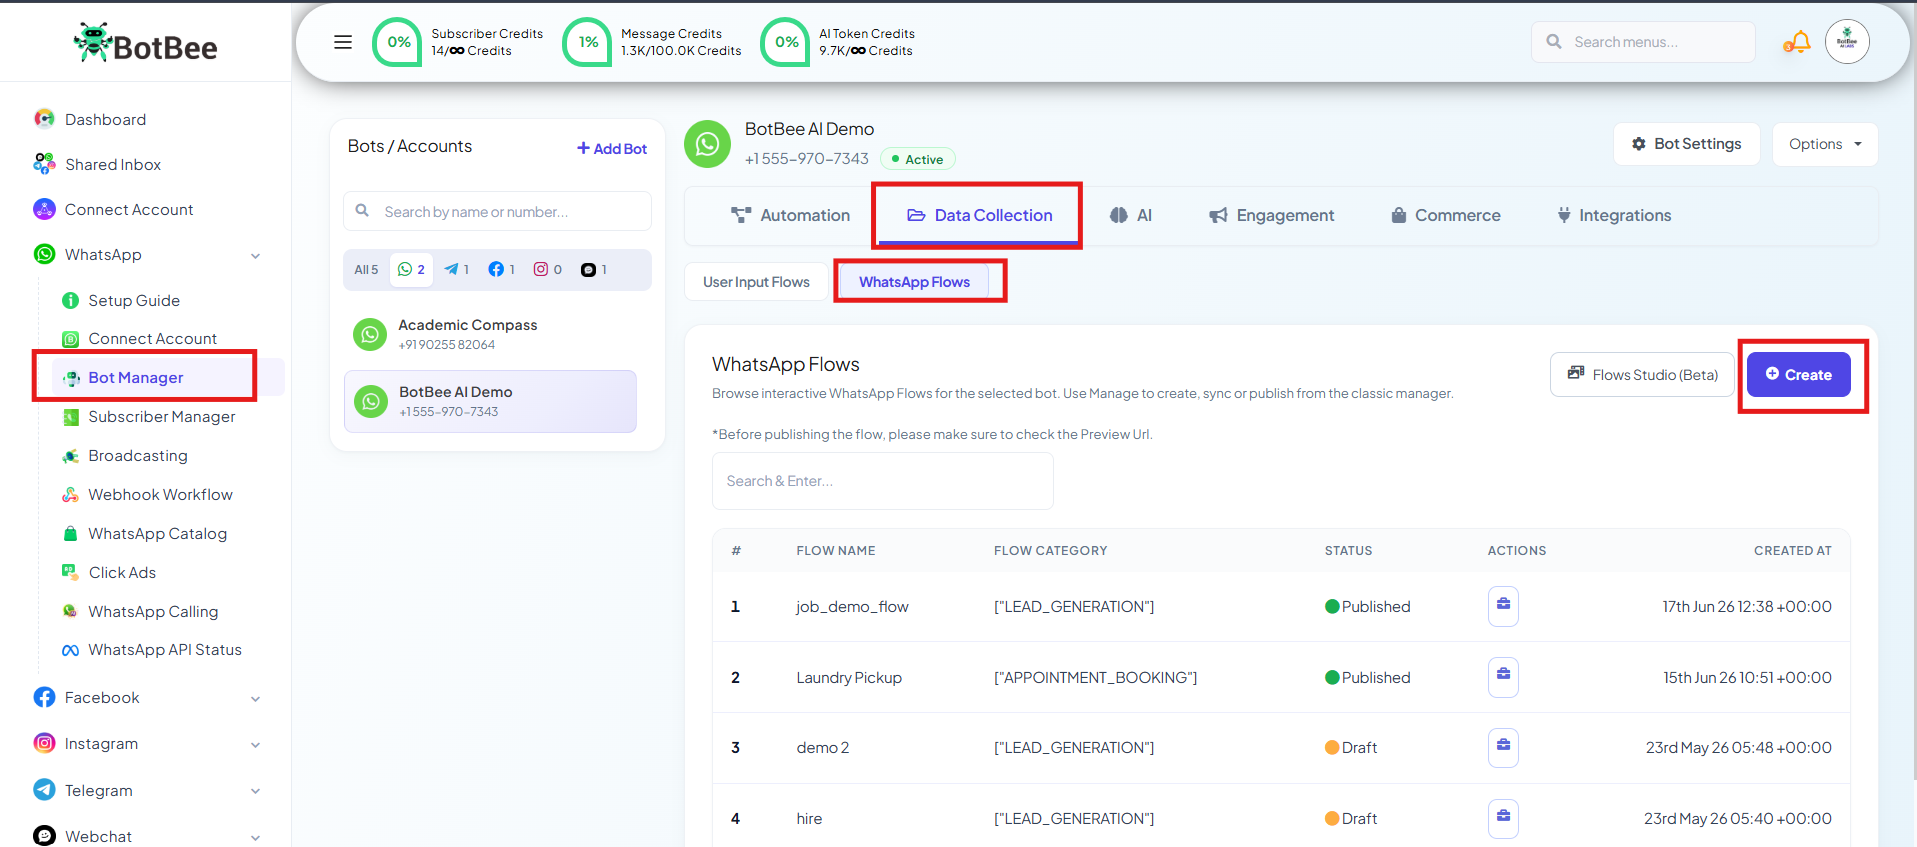This screenshot has height=847, width=1917.
Task: Open Click Ads in sidebar
Action: point(122,573)
